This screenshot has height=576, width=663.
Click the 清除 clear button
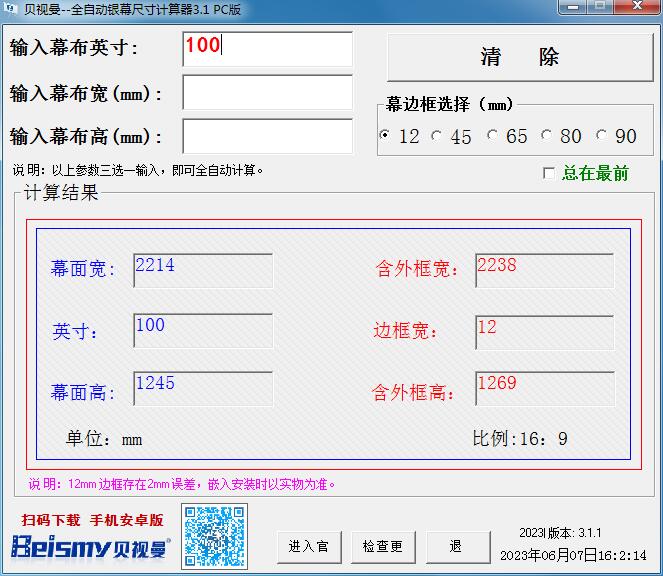[521, 57]
